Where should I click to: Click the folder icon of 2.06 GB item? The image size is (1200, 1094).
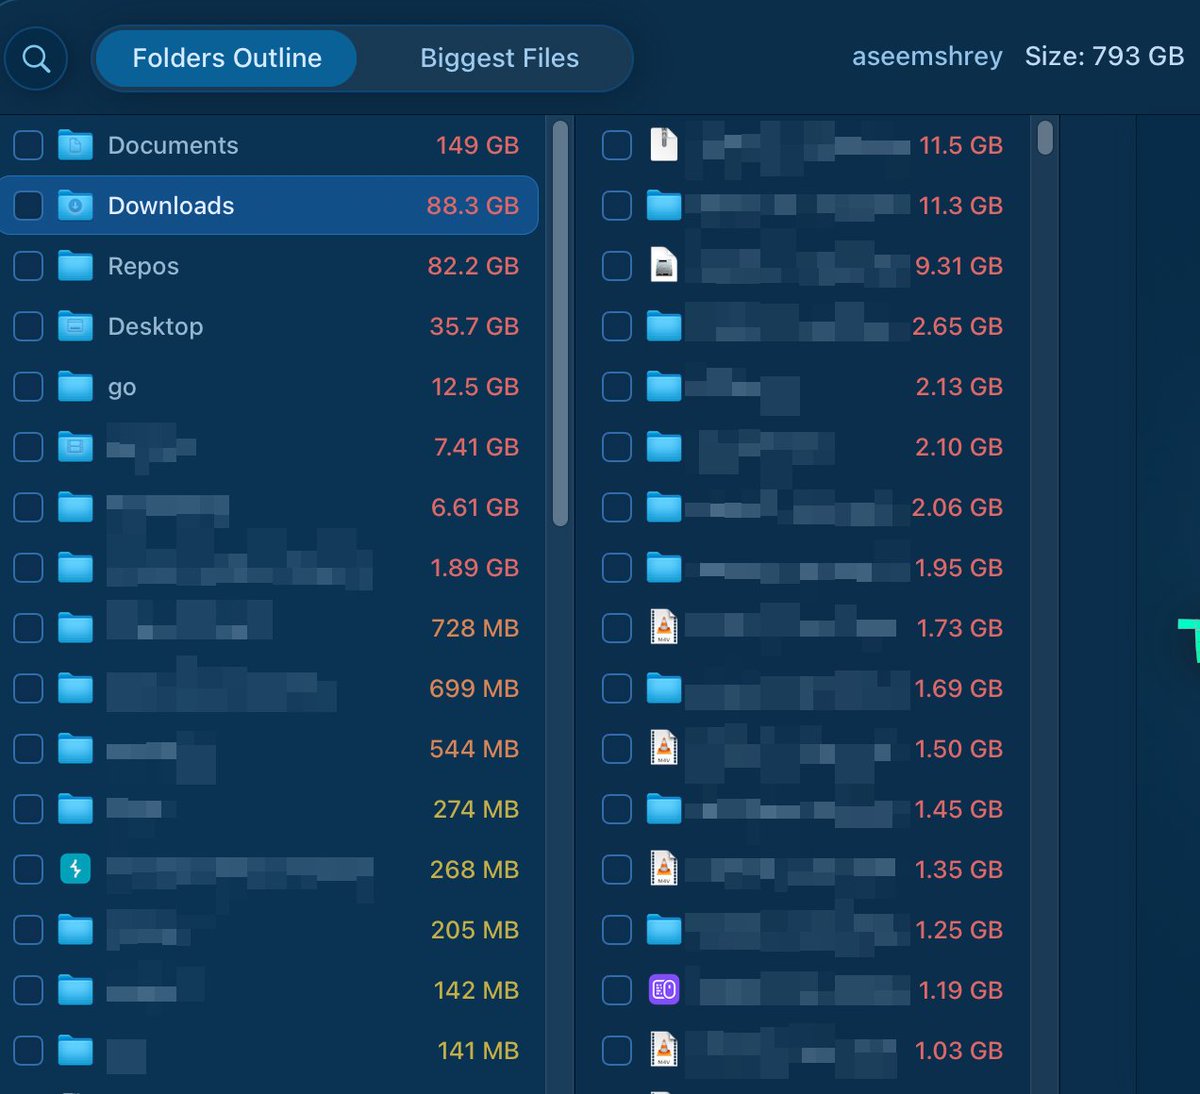[664, 507]
